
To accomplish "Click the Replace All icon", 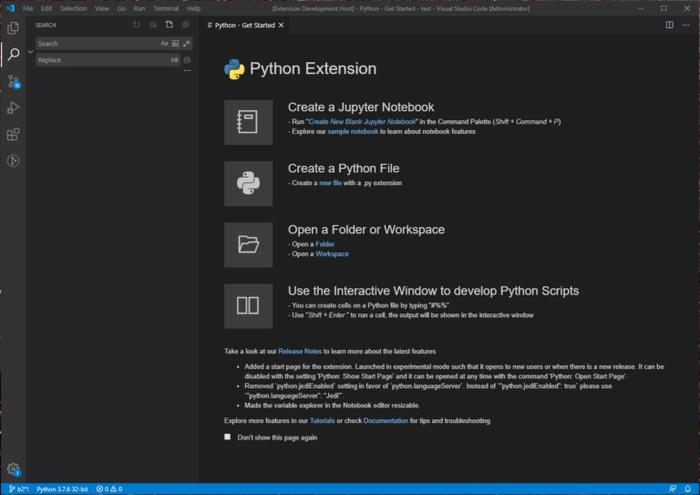I will click(x=187, y=60).
